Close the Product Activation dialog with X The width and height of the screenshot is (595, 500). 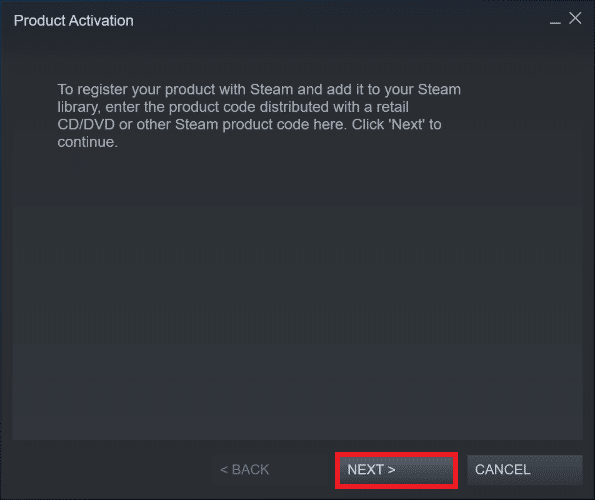click(x=575, y=18)
